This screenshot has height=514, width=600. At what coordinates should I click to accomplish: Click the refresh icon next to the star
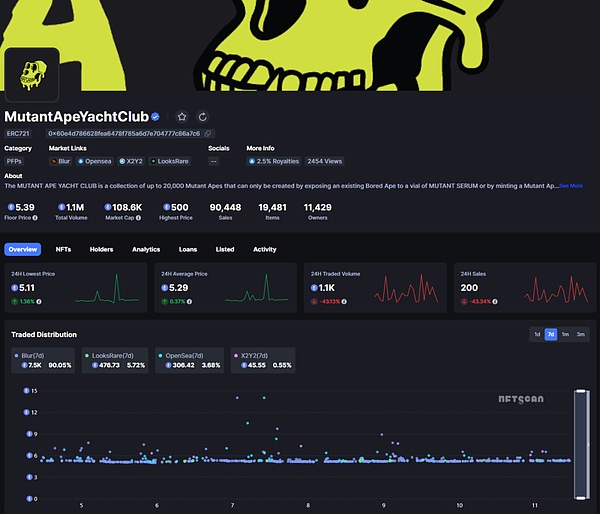tap(203, 117)
